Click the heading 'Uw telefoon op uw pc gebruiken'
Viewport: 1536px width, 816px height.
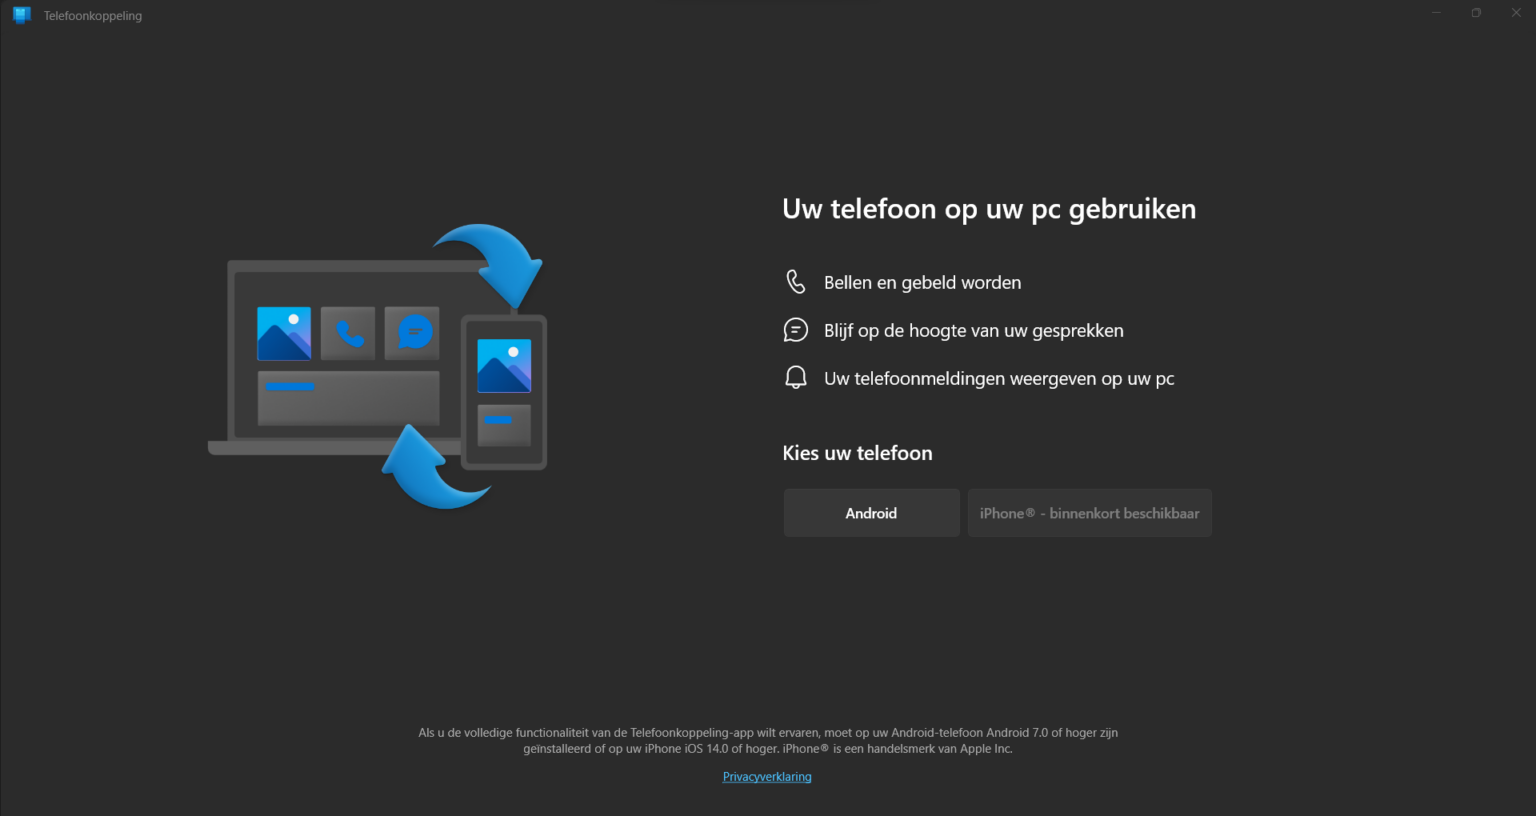[x=989, y=209]
